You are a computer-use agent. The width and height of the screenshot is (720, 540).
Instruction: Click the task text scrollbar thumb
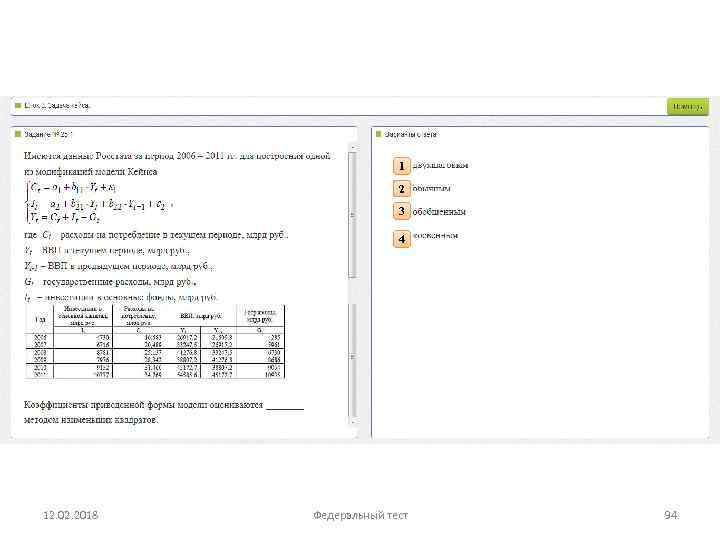coord(352,215)
